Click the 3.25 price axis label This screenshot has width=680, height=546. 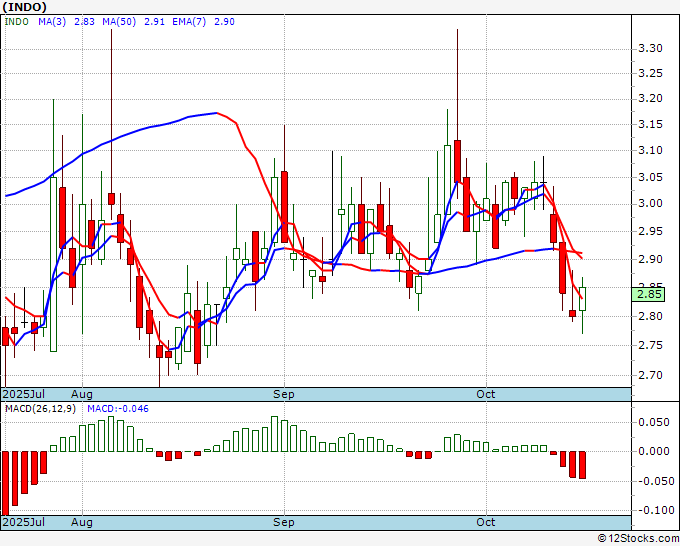651,73
